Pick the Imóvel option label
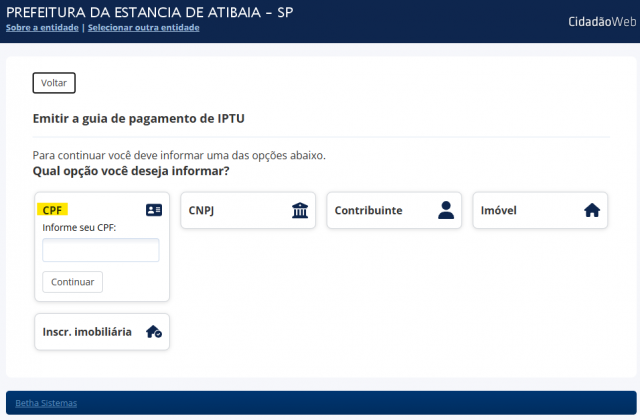The height and width of the screenshot is (420, 640). pyautogui.click(x=498, y=211)
